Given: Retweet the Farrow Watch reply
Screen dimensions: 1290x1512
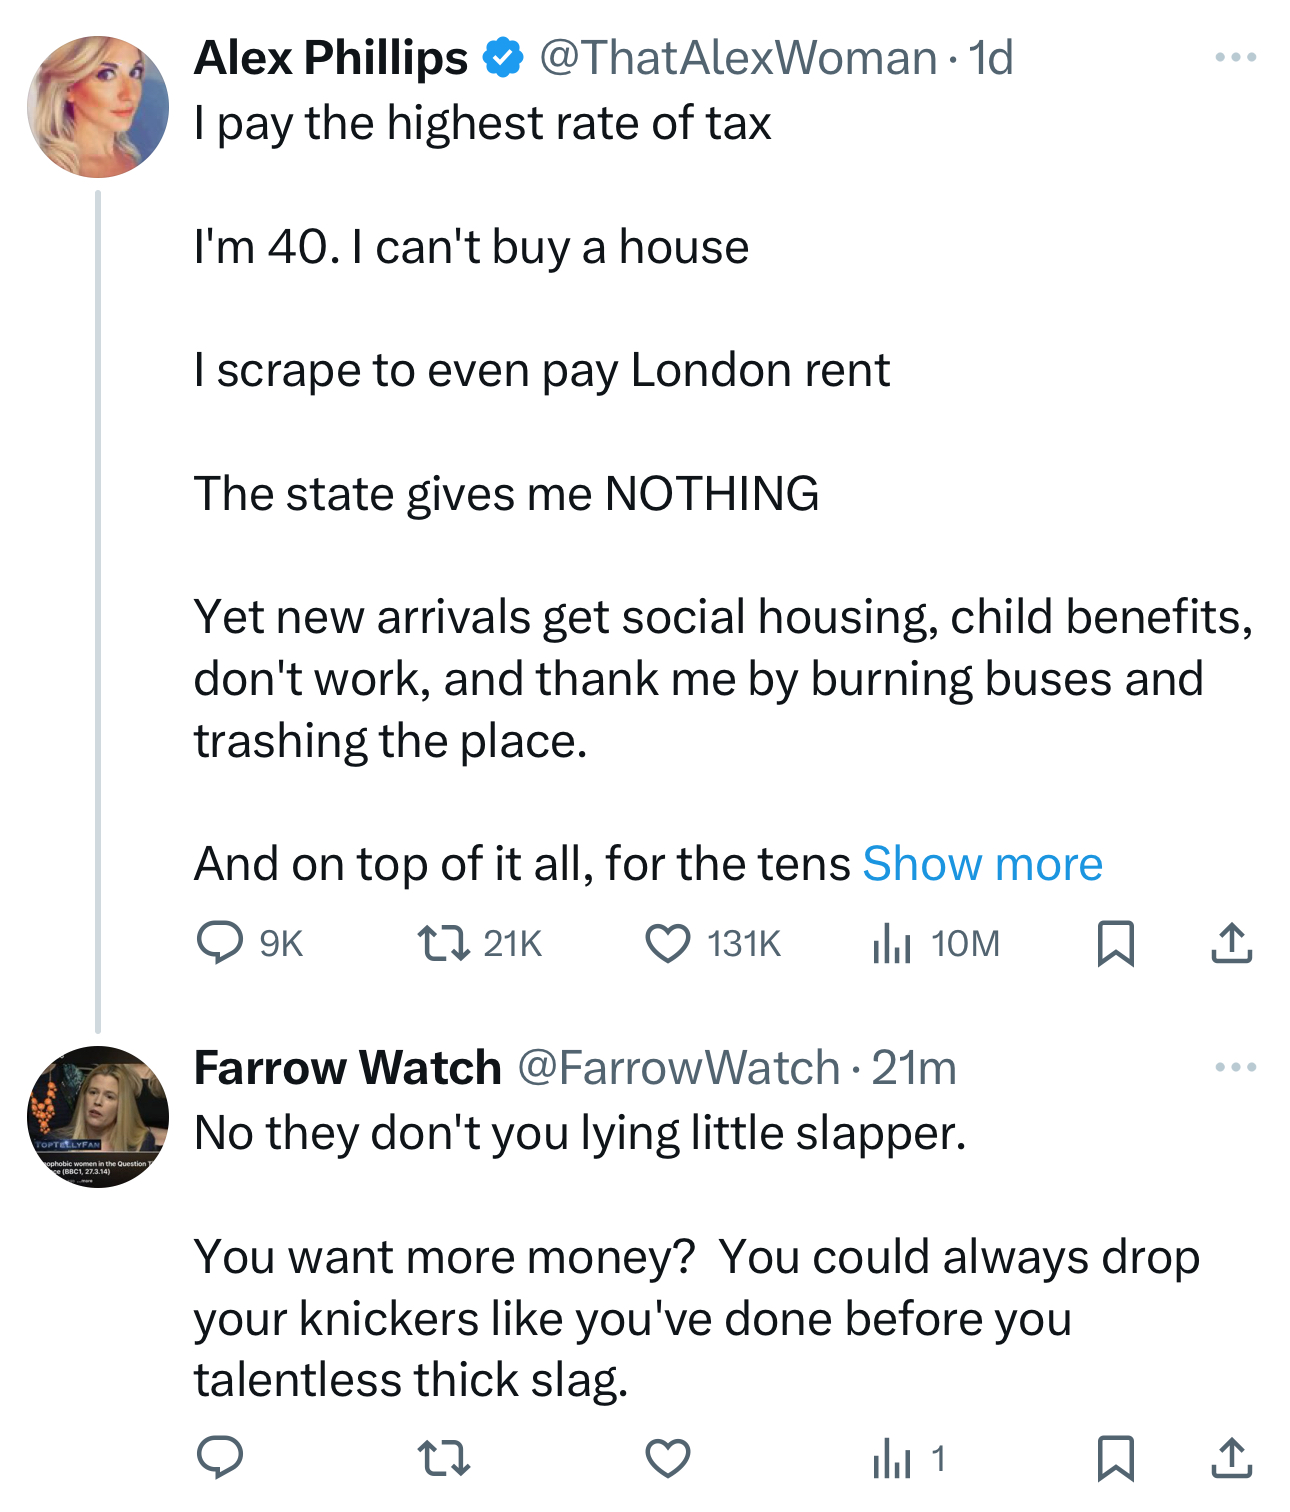Looking at the screenshot, I should pos(443,1457).
